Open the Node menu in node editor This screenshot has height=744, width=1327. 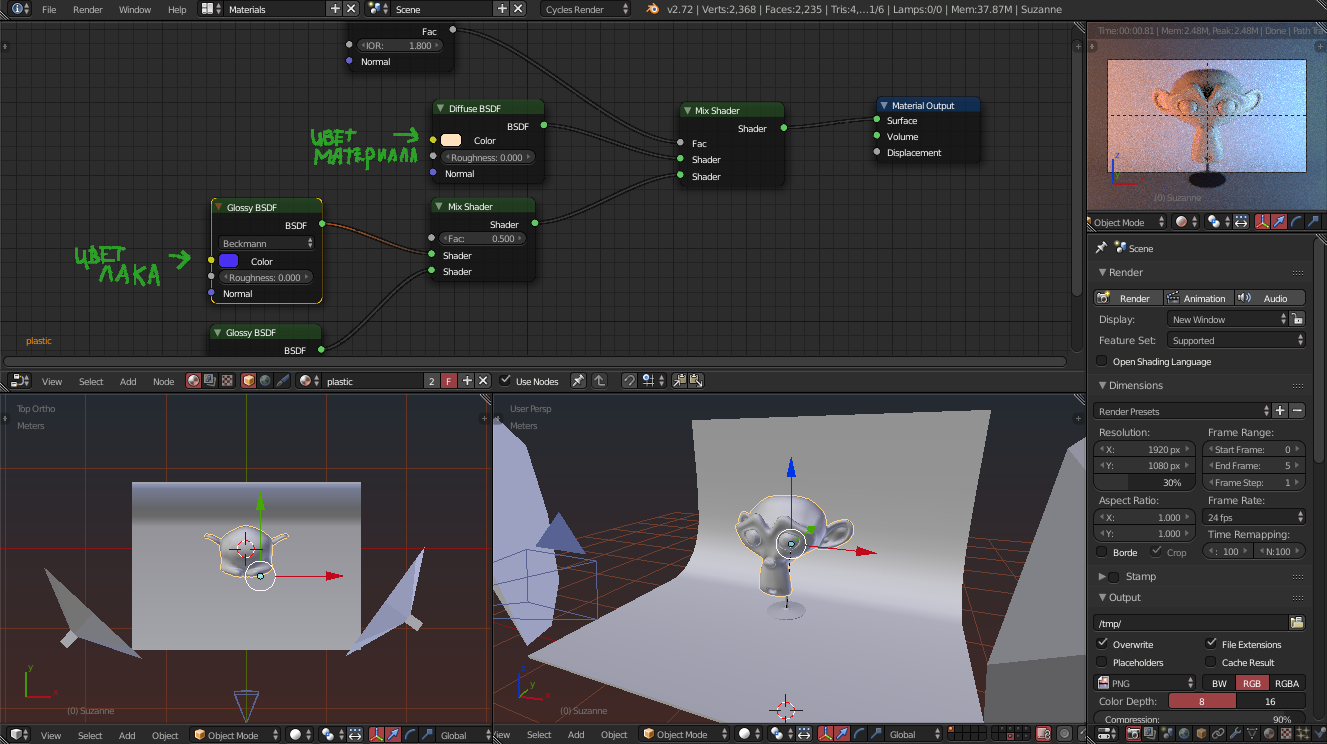pos(163,381)
